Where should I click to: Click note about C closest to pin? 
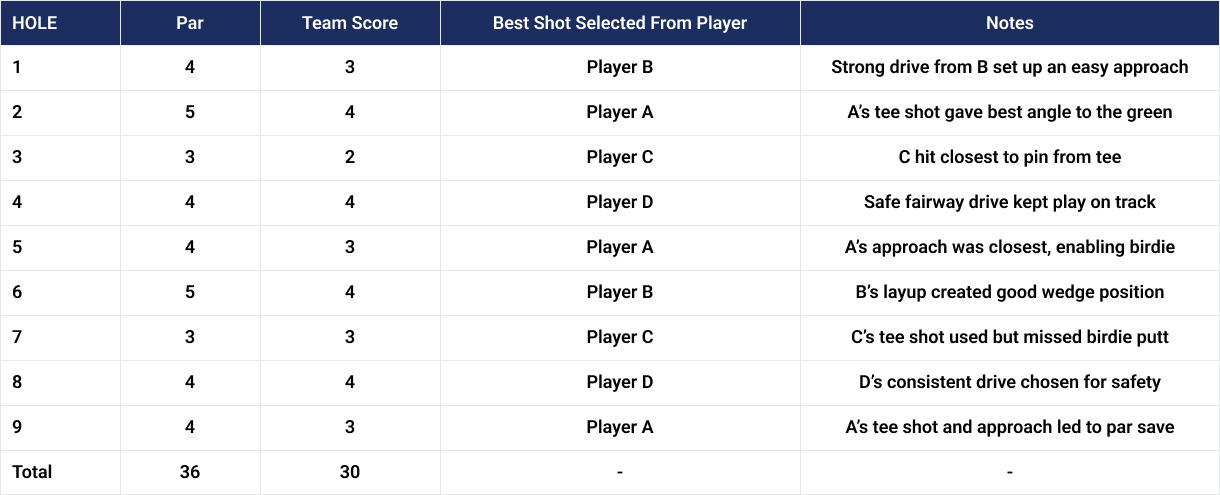[x=1009, y=157]
